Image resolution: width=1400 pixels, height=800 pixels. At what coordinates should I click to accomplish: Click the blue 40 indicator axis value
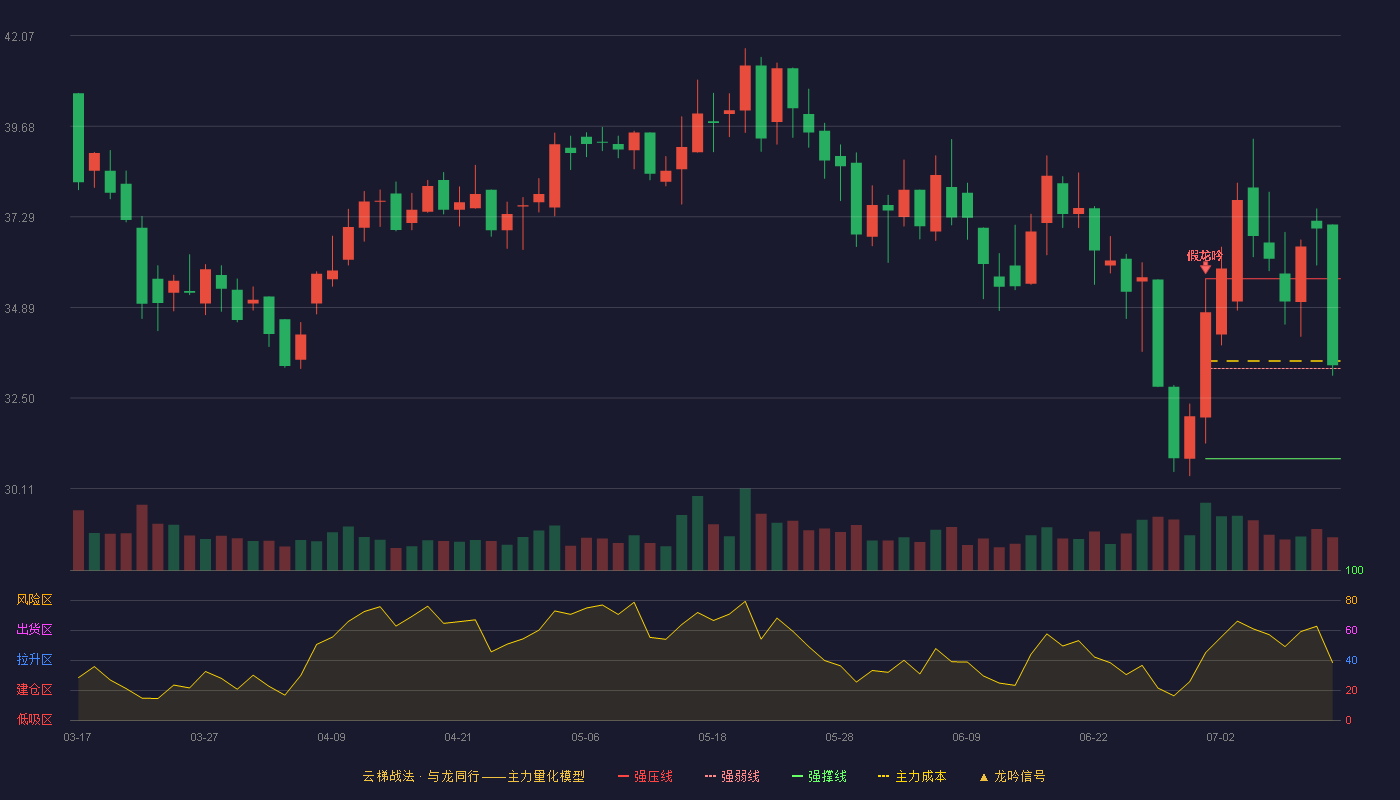[x=1351, y=660]
